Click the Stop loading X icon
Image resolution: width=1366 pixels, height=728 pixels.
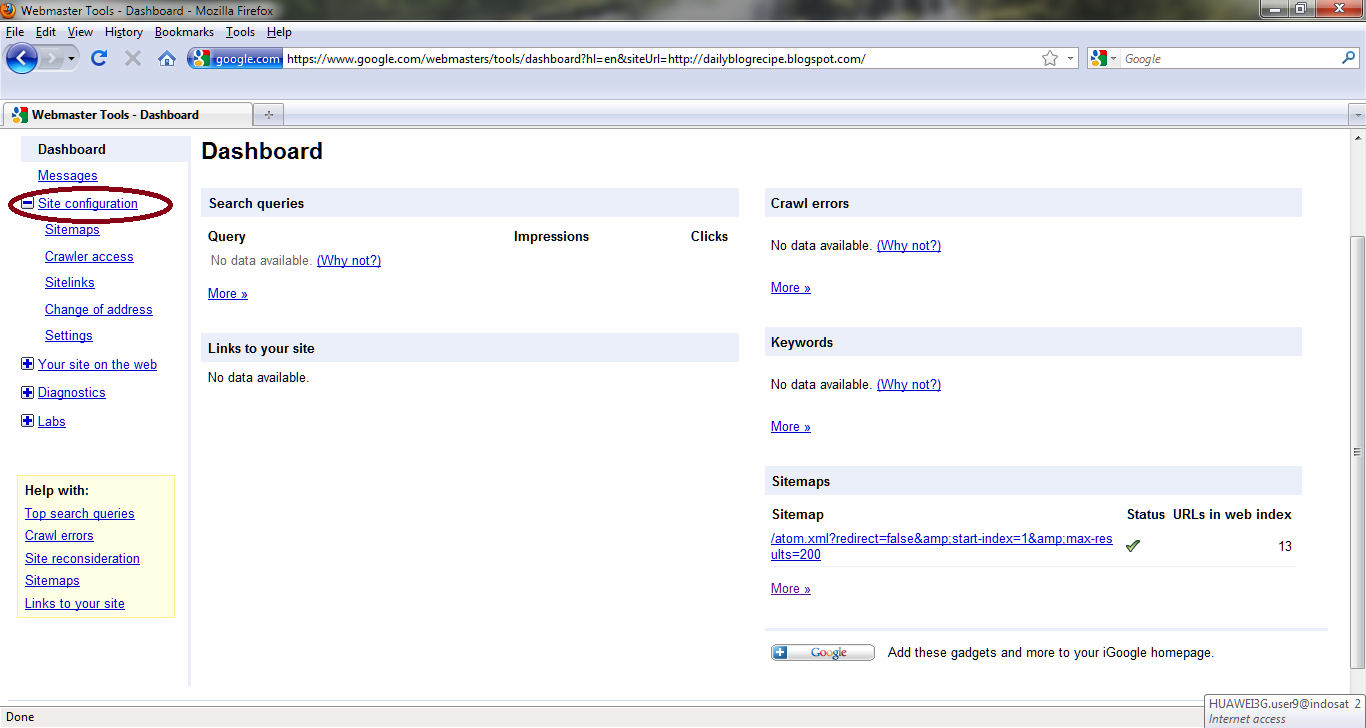tap(132, 59)
